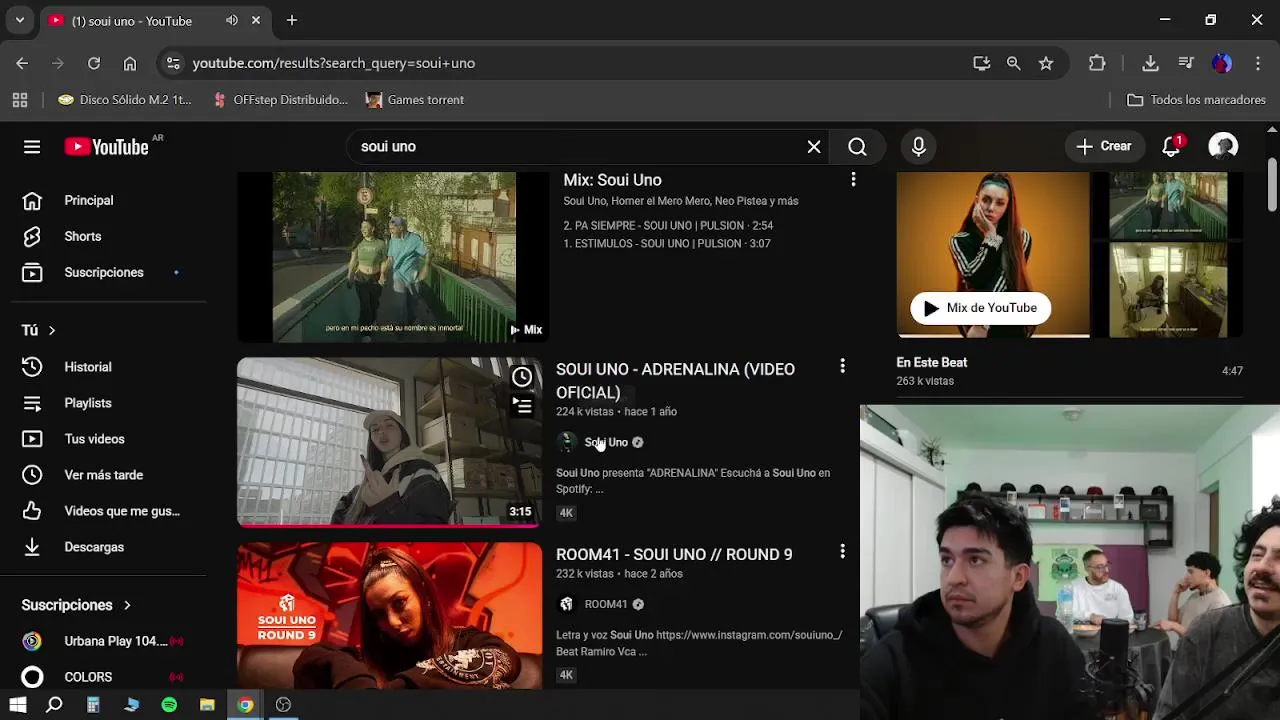Expand the Tú section chevron
The width and height of the screenshot is (1280, 720).
click(x=52, y=330)
